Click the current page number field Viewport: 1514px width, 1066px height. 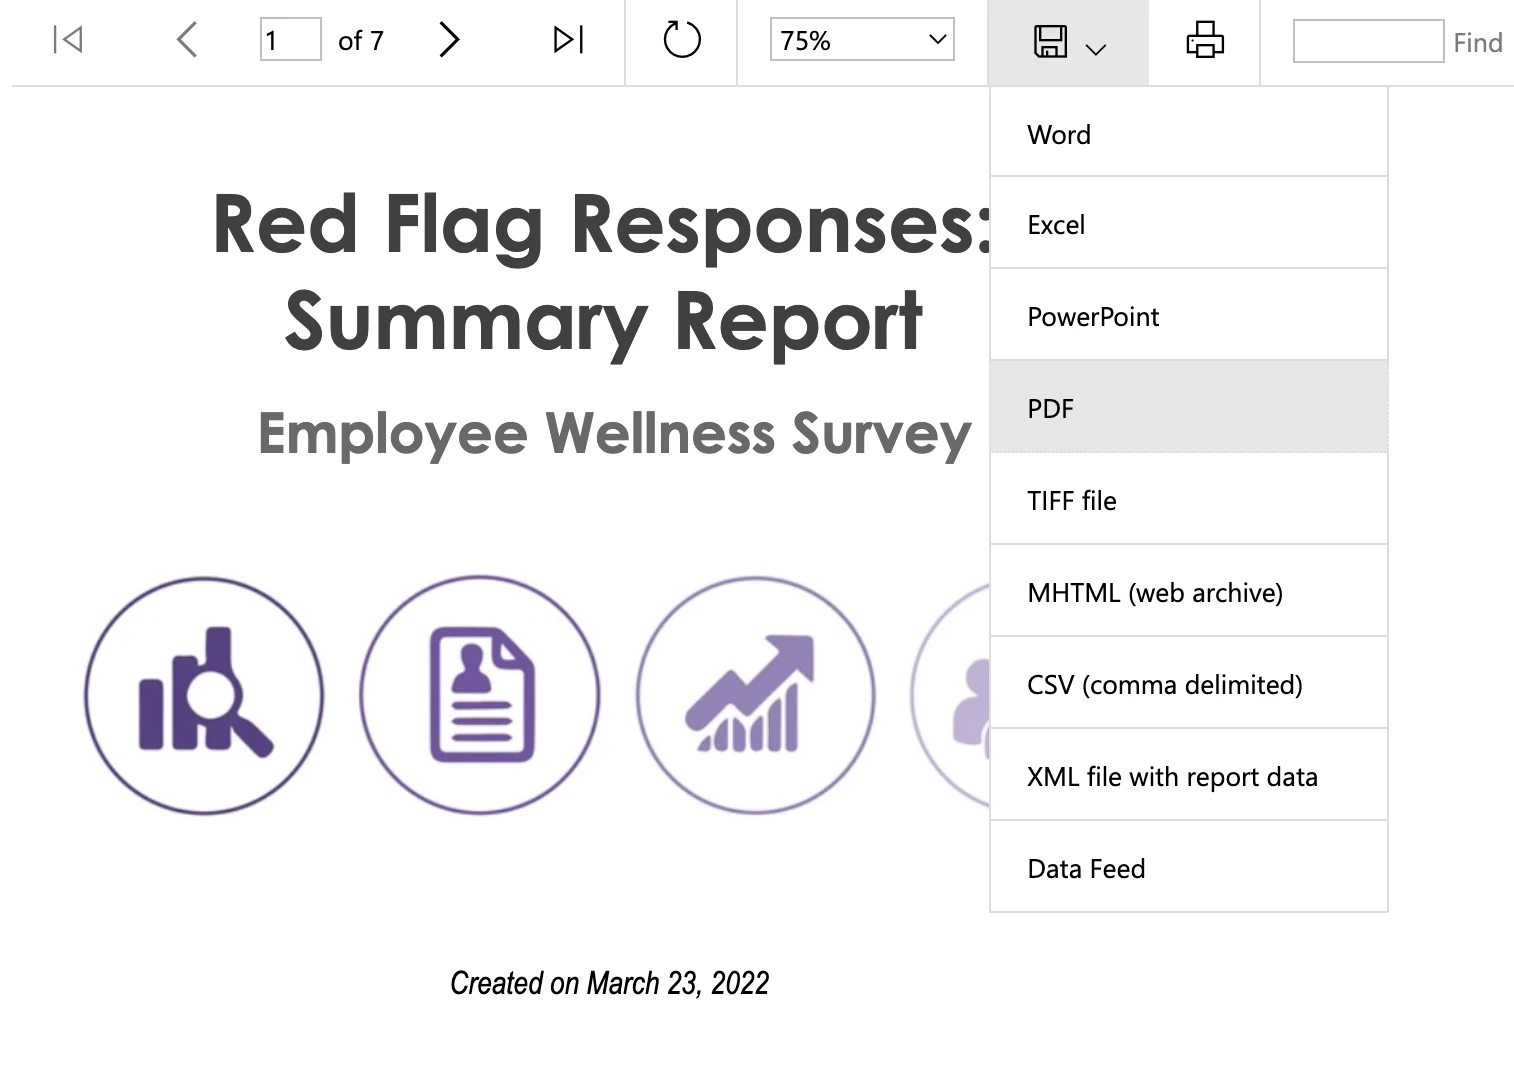pyautogui.click(x=290, y=40)
